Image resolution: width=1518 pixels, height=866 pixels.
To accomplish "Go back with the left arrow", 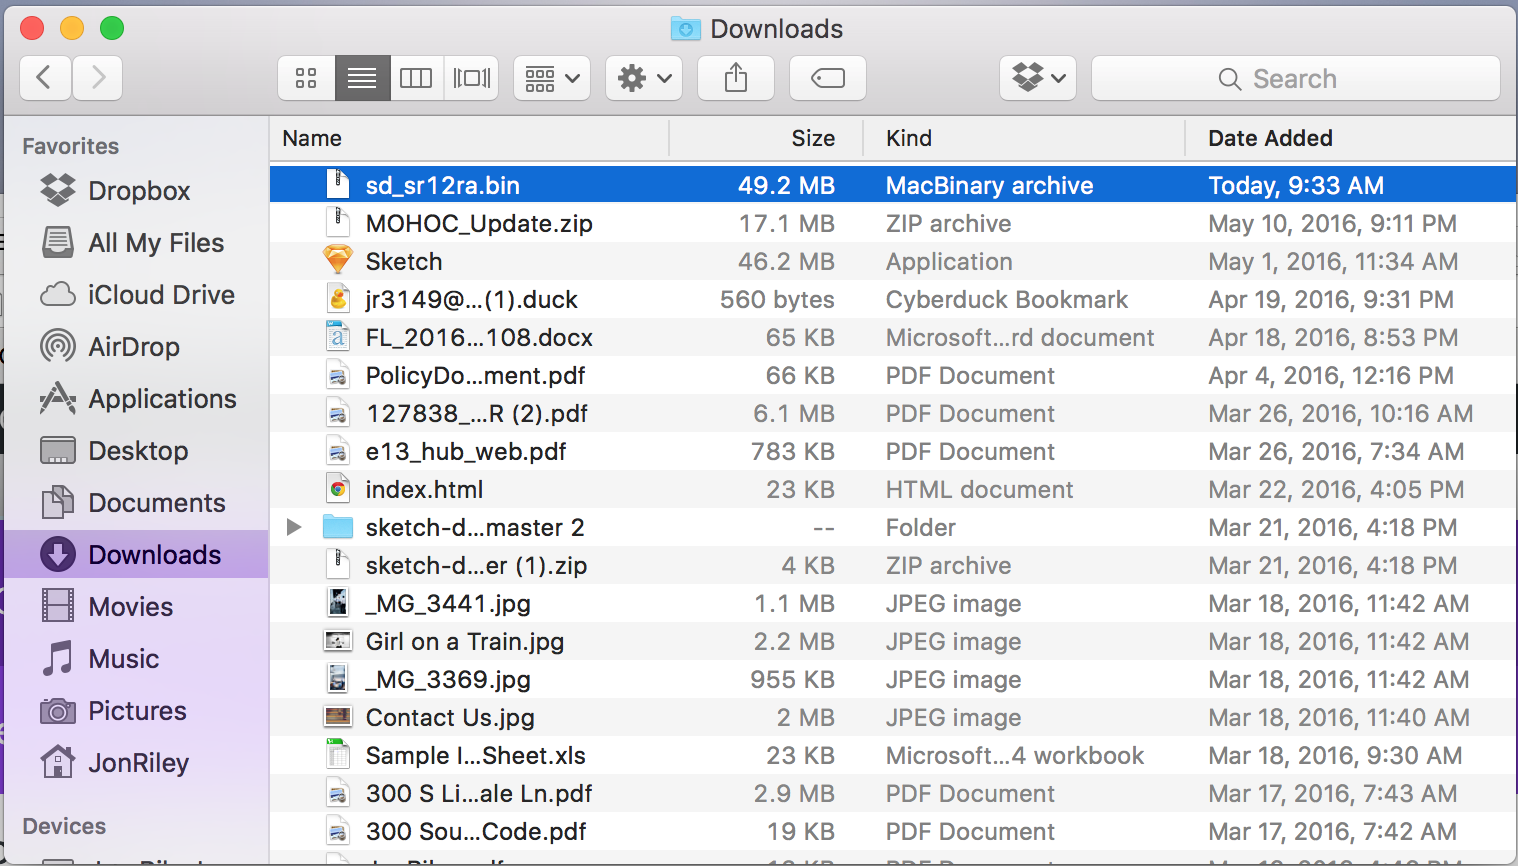I will [45, 78].
